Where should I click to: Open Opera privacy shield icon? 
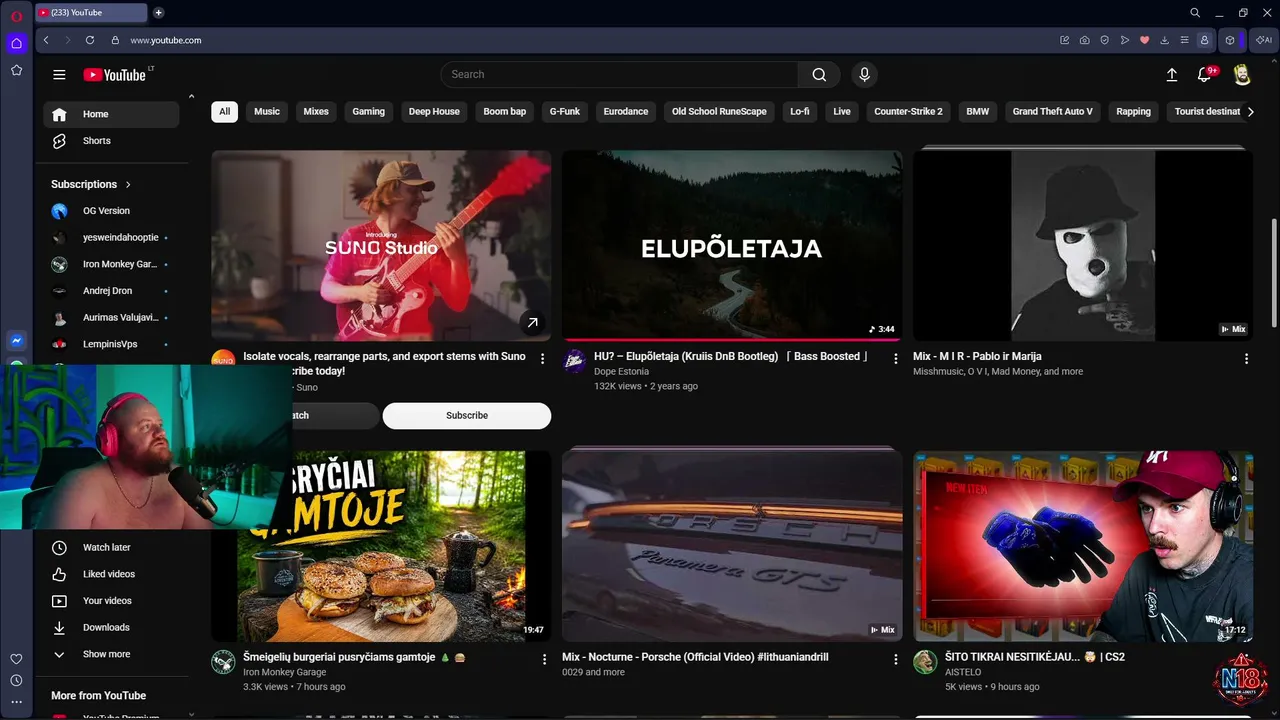(1105, 40)
